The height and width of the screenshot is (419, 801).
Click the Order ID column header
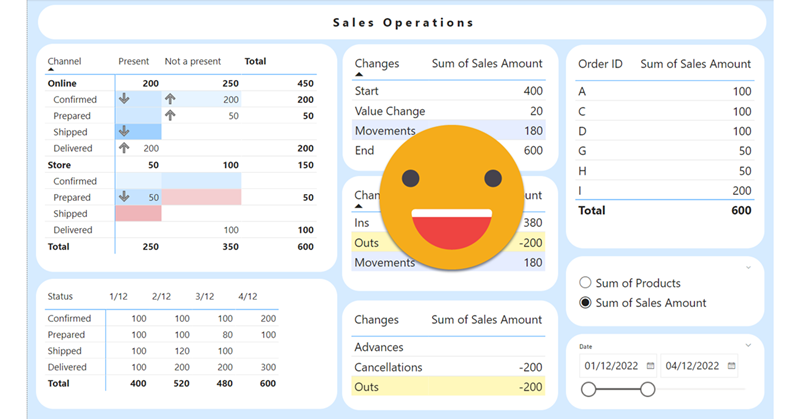[x=600, y=64]
